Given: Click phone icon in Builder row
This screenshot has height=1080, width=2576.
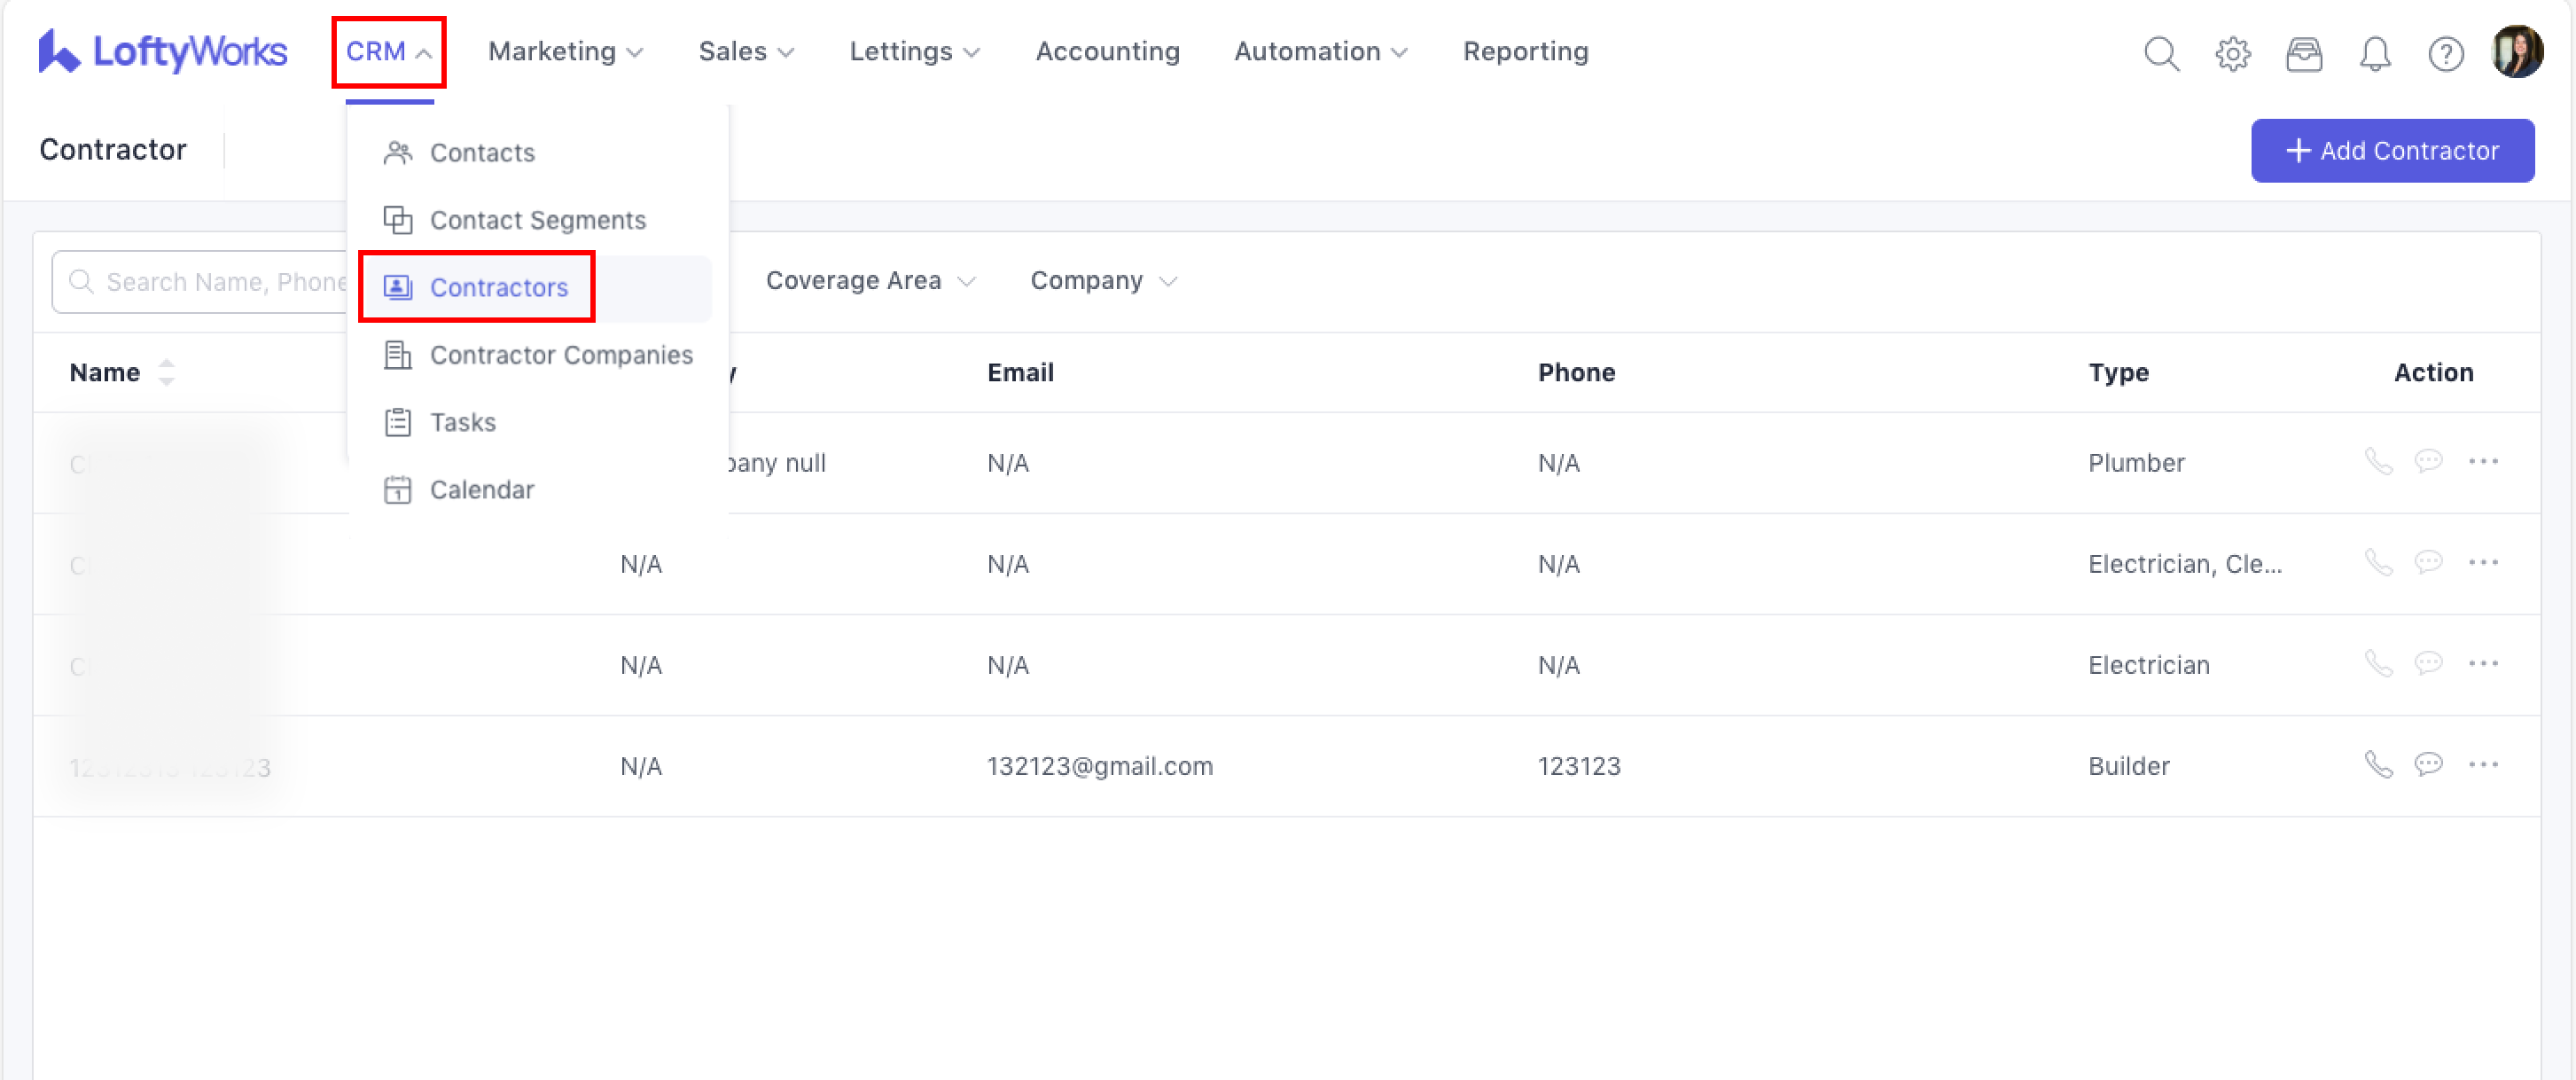Looking at the screenshot, I should [x=2378, y=765].
